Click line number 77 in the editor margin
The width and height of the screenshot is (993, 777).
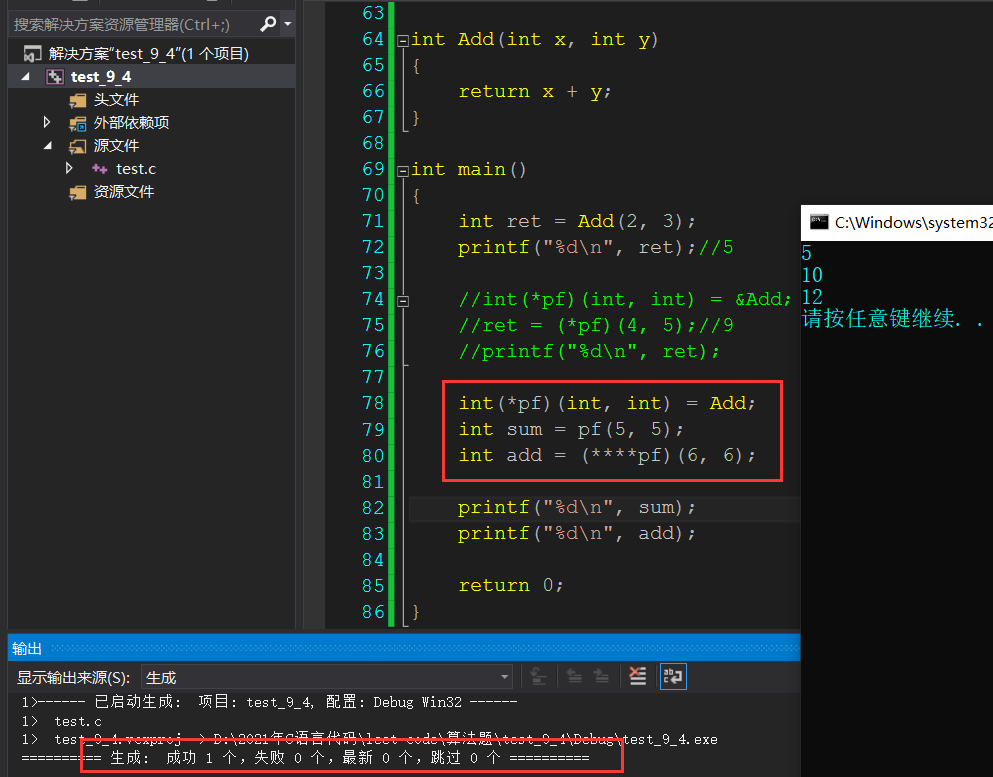point(373,377)
